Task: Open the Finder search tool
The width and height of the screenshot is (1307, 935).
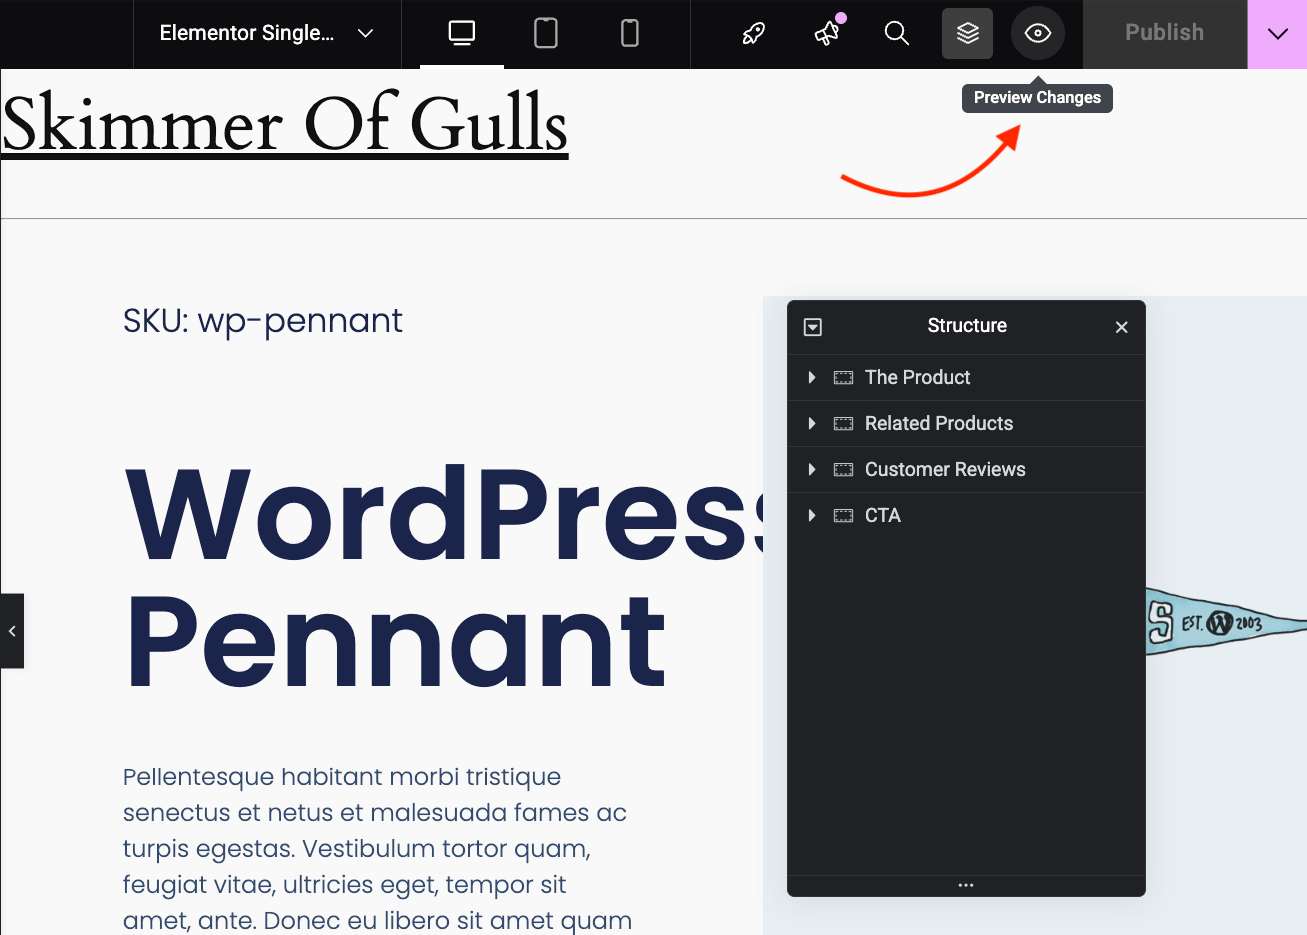Action: tap(896, 33)
